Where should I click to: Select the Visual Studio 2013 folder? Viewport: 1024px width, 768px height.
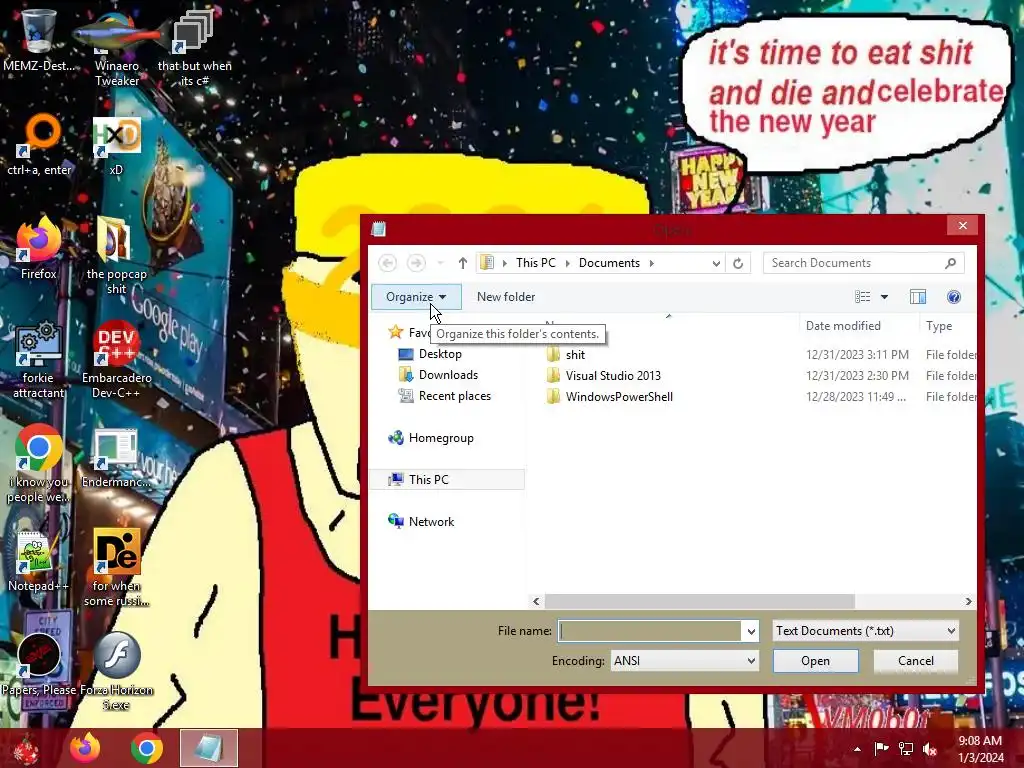pos(613,376)
